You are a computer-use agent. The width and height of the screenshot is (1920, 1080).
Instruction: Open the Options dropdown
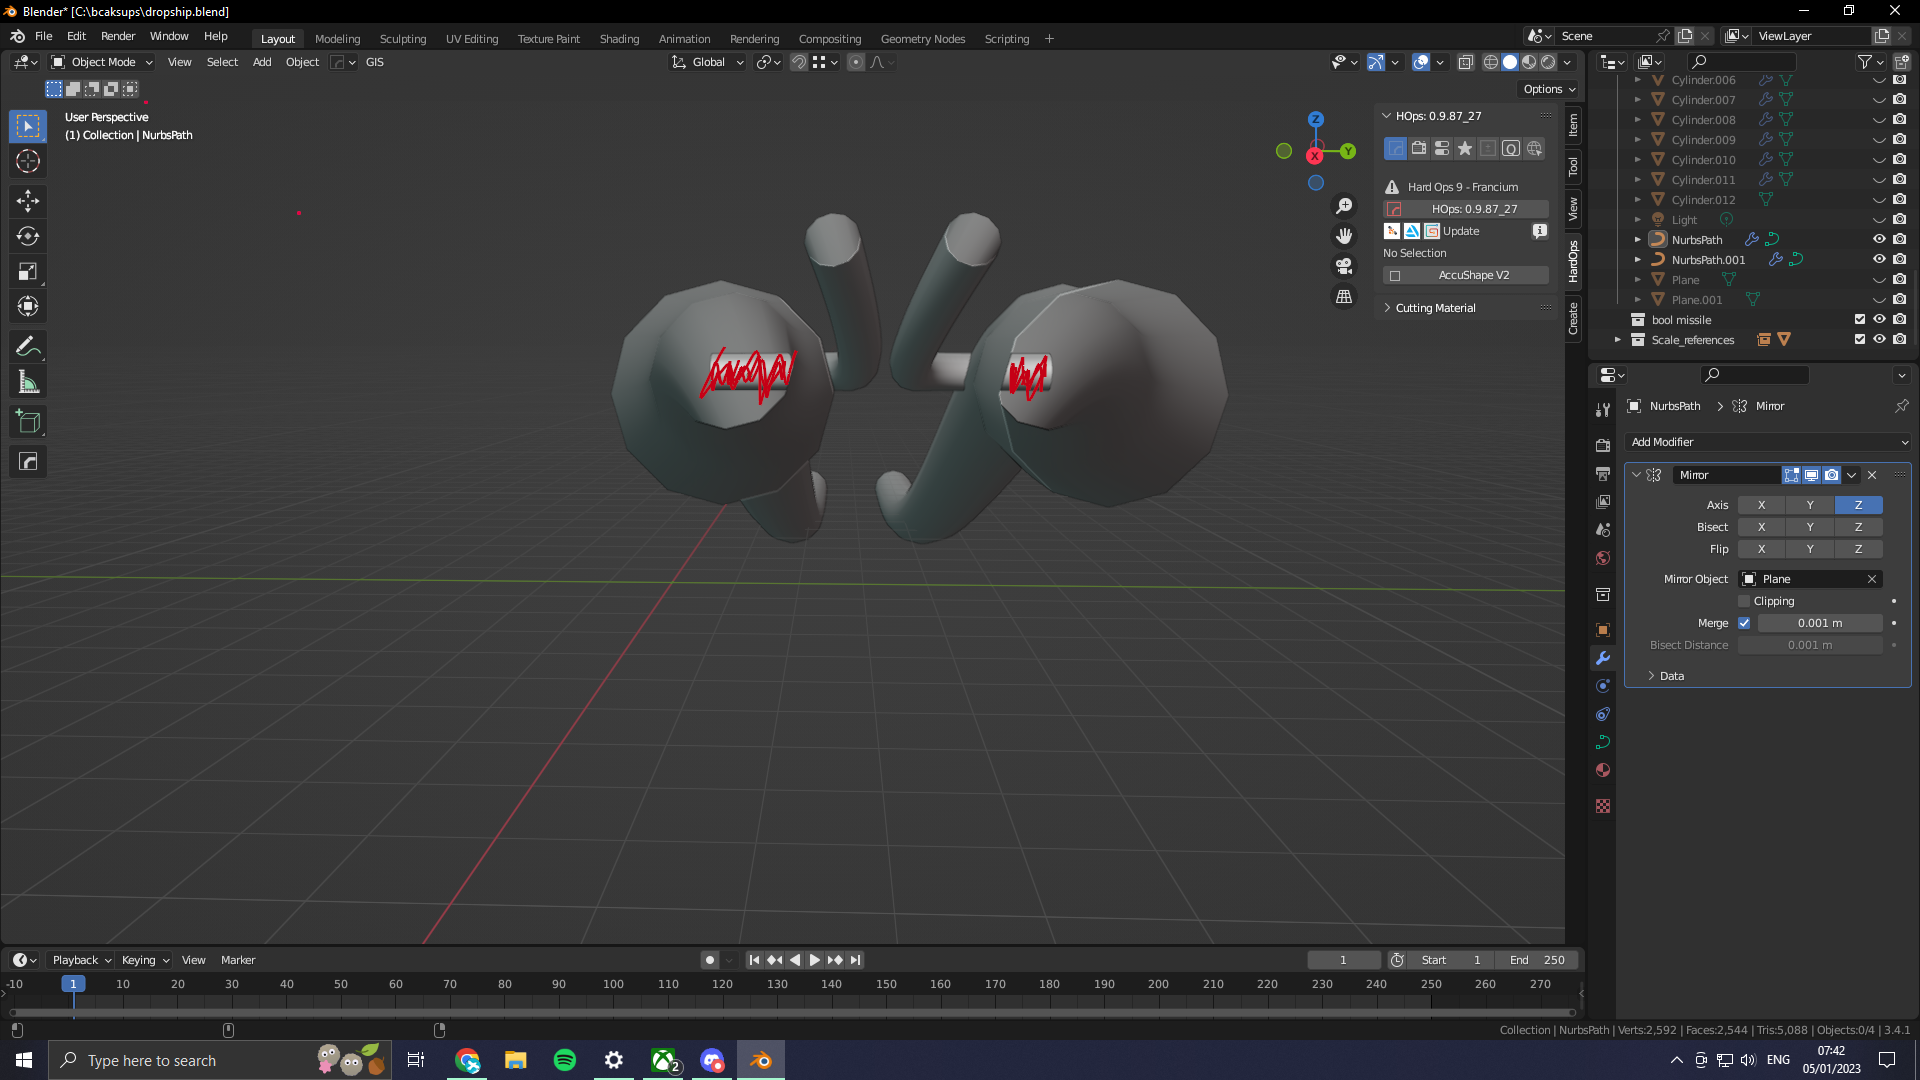[1549, 89]
